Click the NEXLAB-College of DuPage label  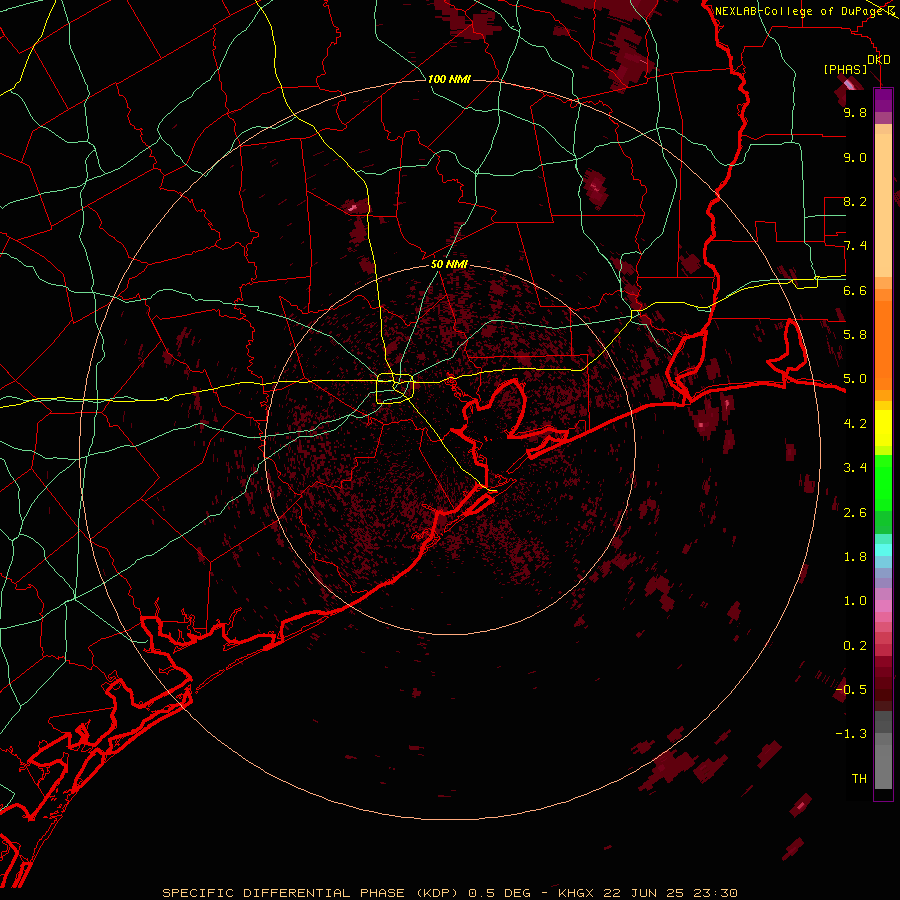coord(799,11)
